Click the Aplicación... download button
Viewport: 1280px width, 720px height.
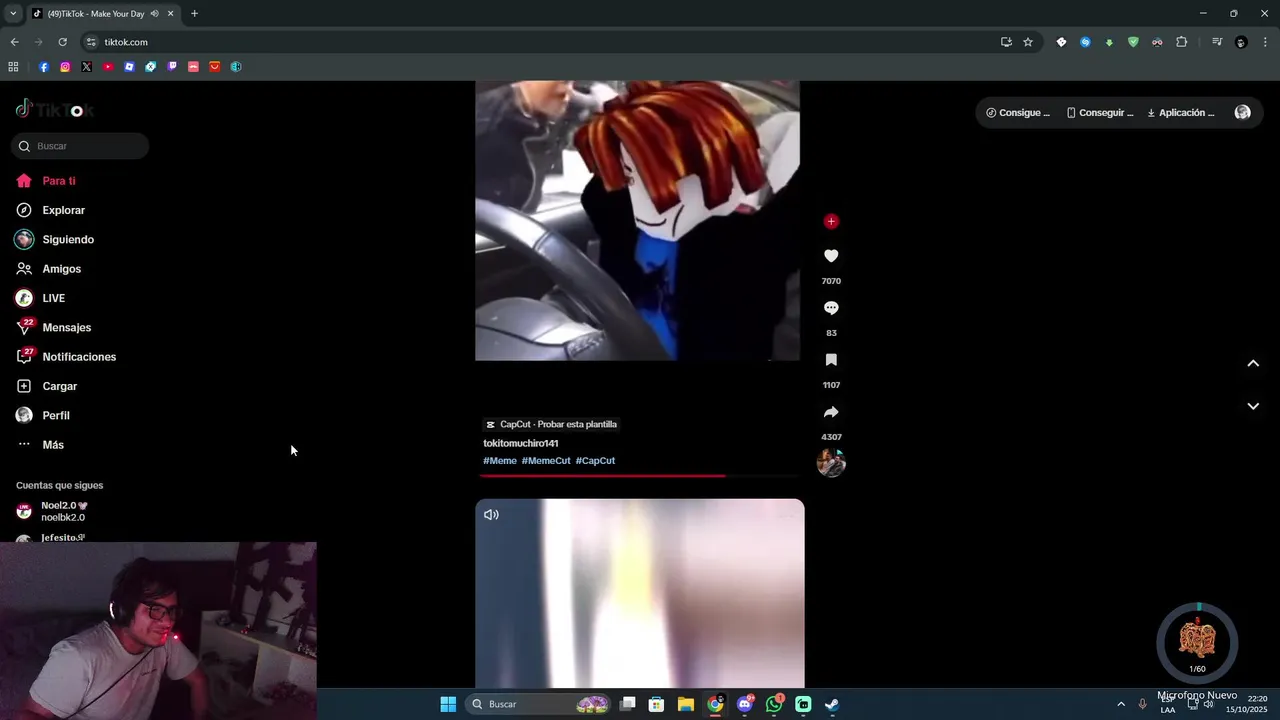pos(1181,113)
